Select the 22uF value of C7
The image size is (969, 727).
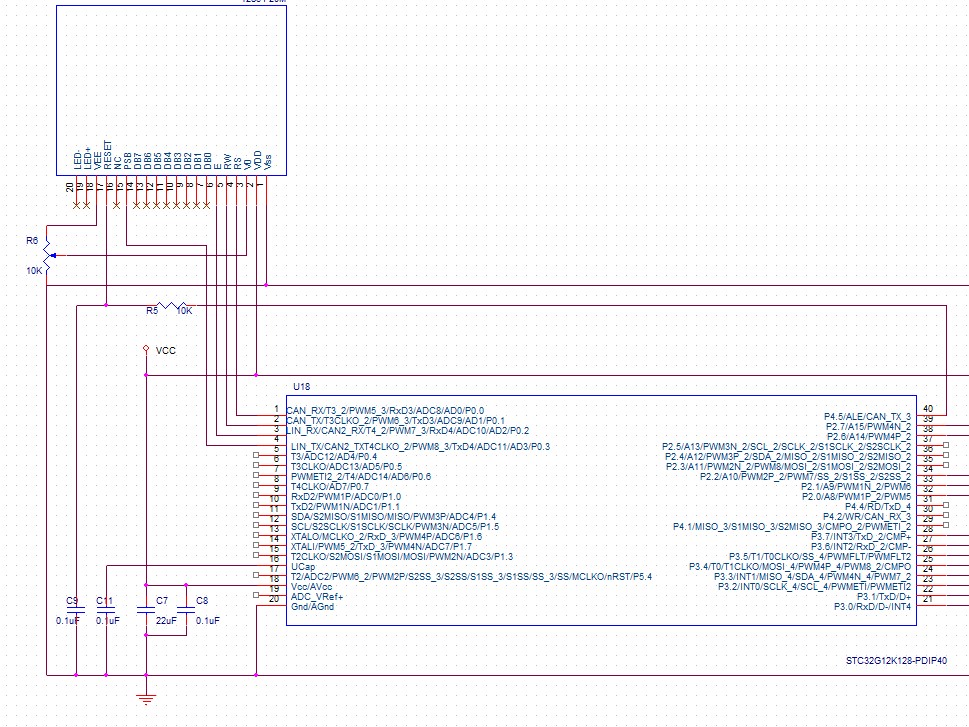[166, 620]
